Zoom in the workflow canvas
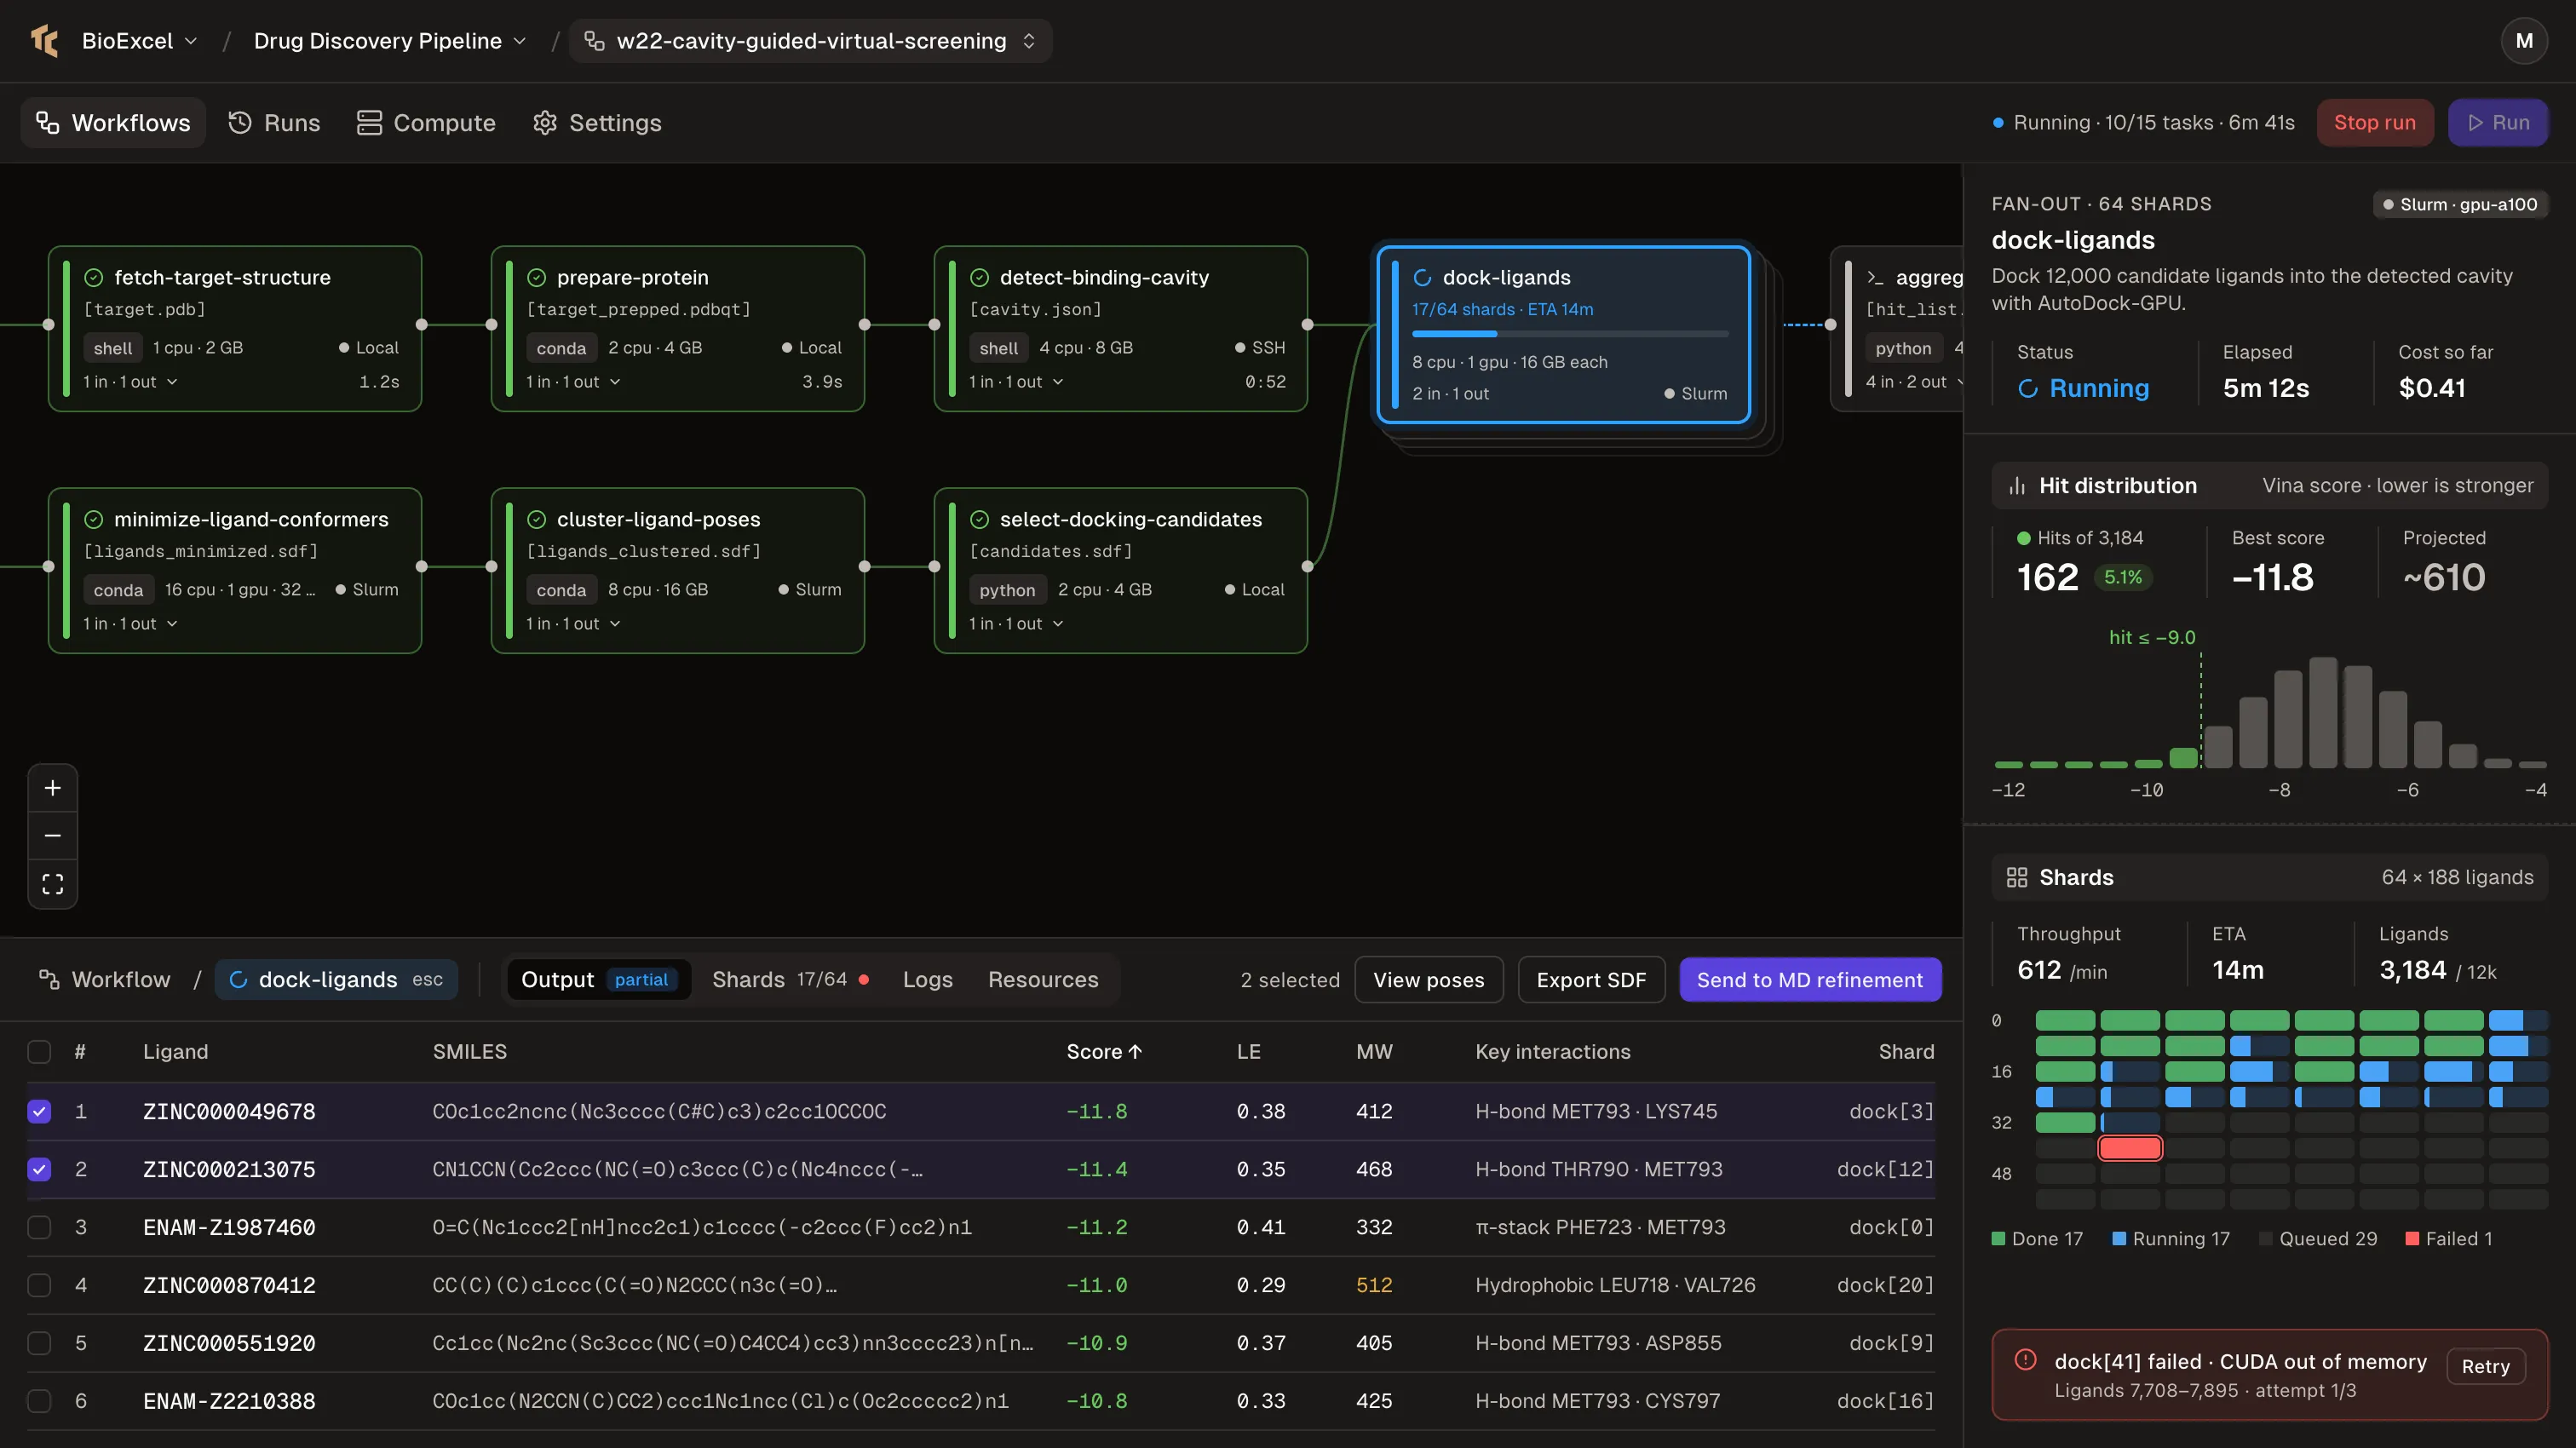This screenshot has height=1448, width=2576. coord(53,788)
